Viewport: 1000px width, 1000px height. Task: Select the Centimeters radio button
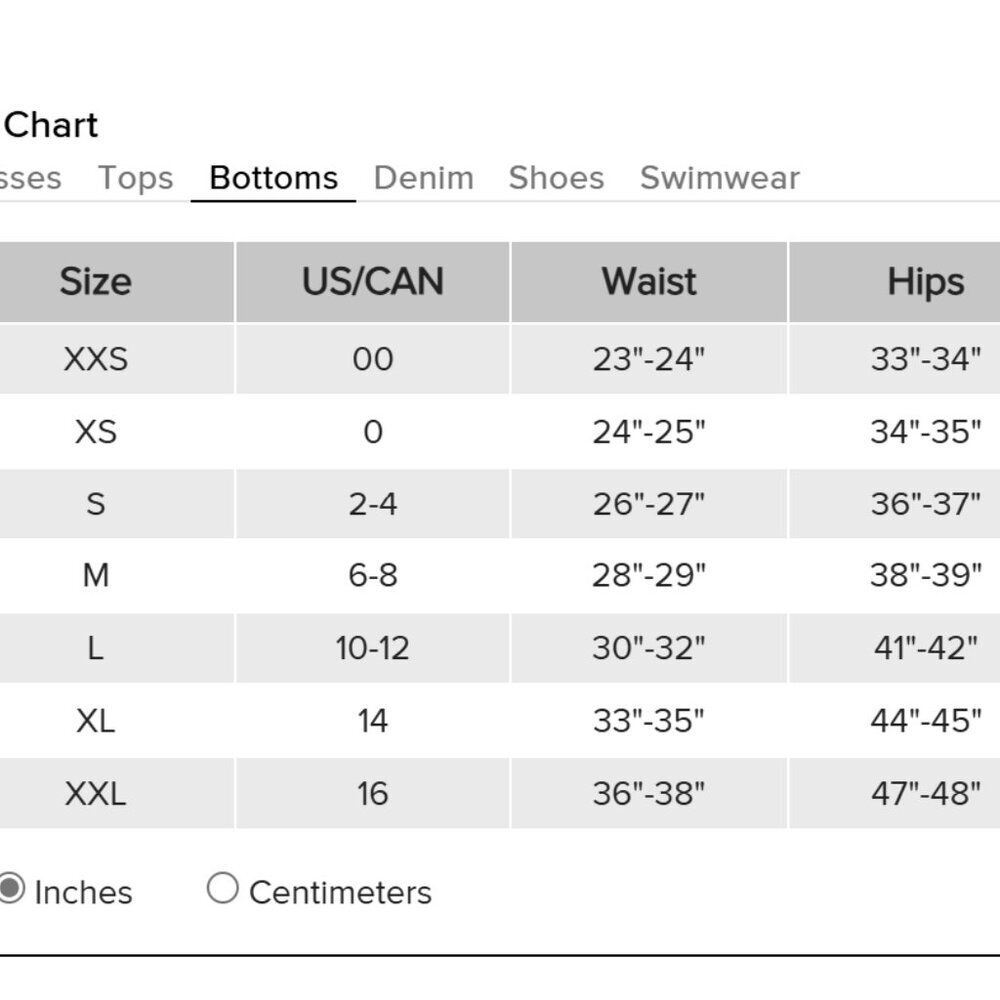(x=222, y=888)
